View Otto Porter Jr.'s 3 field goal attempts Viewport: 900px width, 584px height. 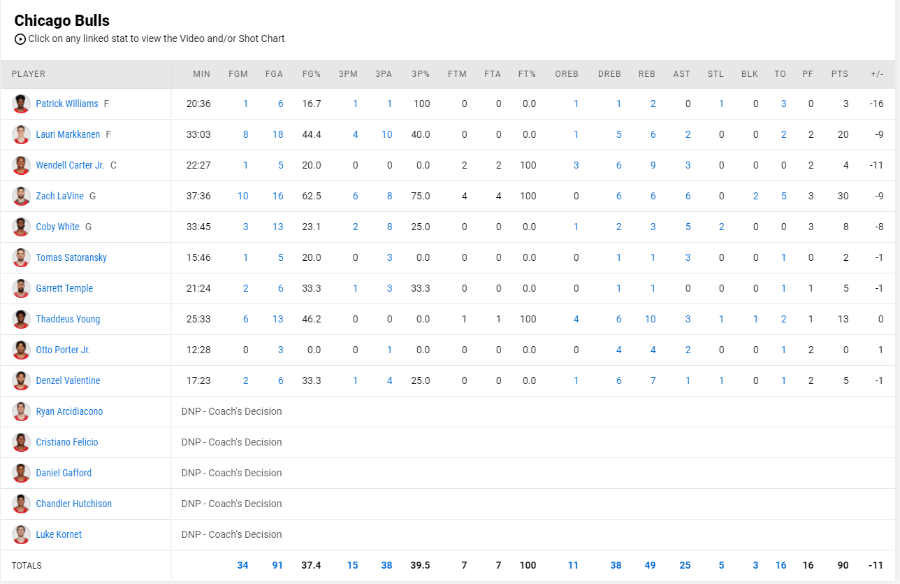[281, 350]
